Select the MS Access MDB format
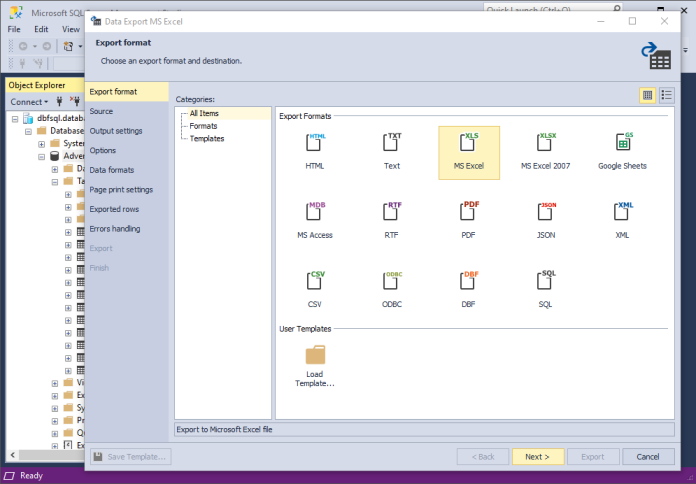The height and width of the screenshot is (484, 696). 315,221
